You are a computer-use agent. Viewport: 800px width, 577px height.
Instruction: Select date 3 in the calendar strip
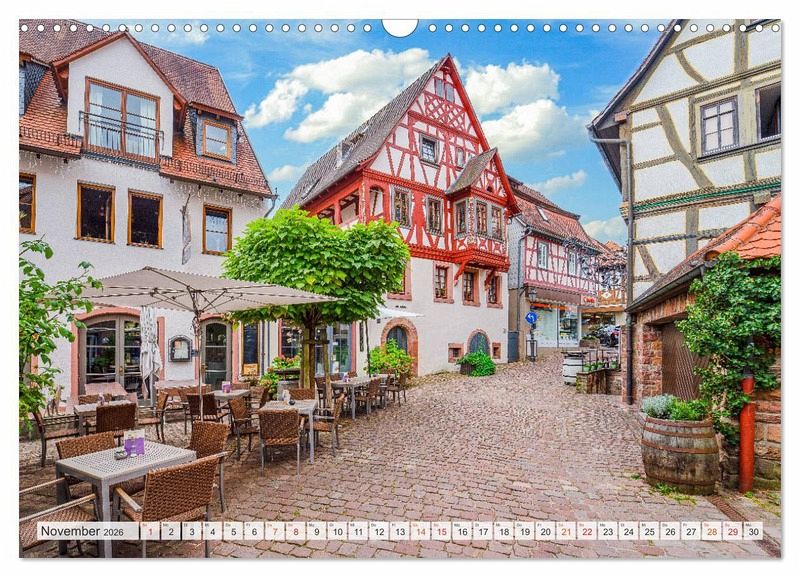point(192,531)
